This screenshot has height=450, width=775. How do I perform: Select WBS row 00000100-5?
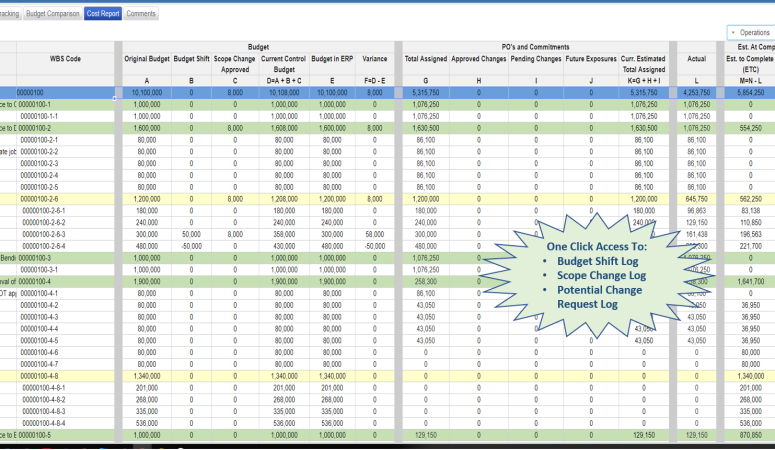click(x=36, y=435)
